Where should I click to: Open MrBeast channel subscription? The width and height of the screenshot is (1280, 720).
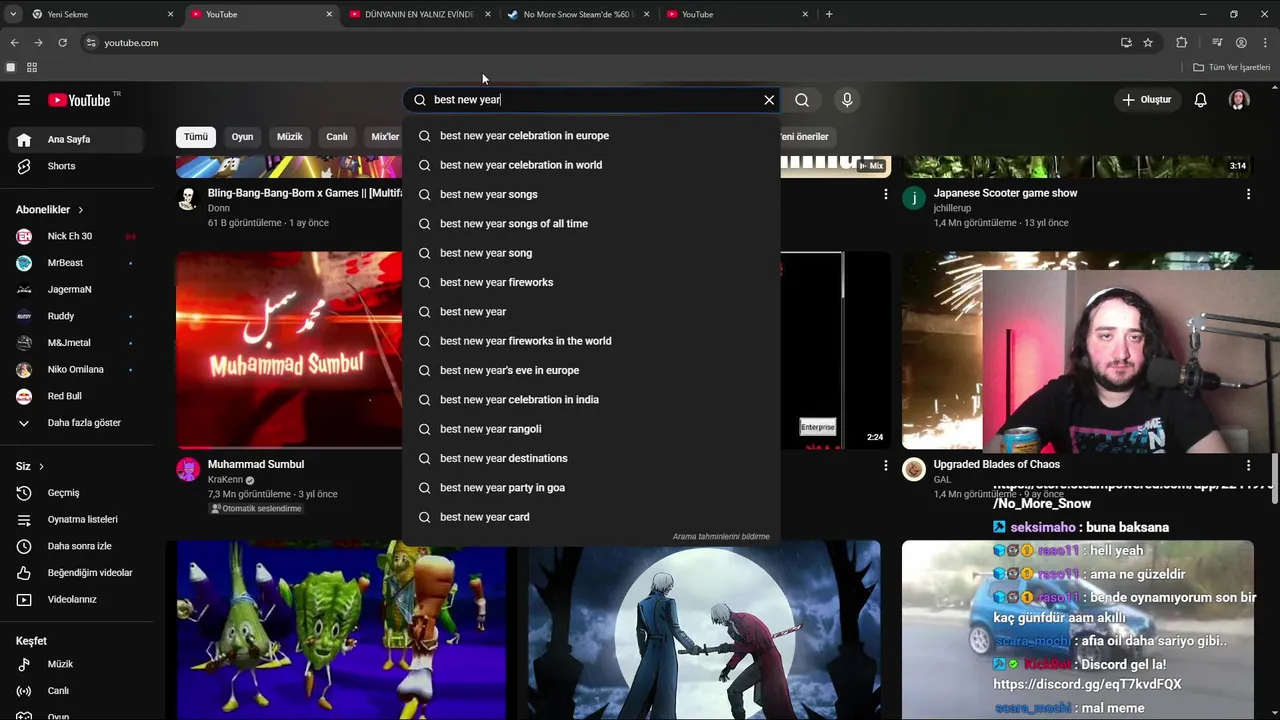(78, 263)
